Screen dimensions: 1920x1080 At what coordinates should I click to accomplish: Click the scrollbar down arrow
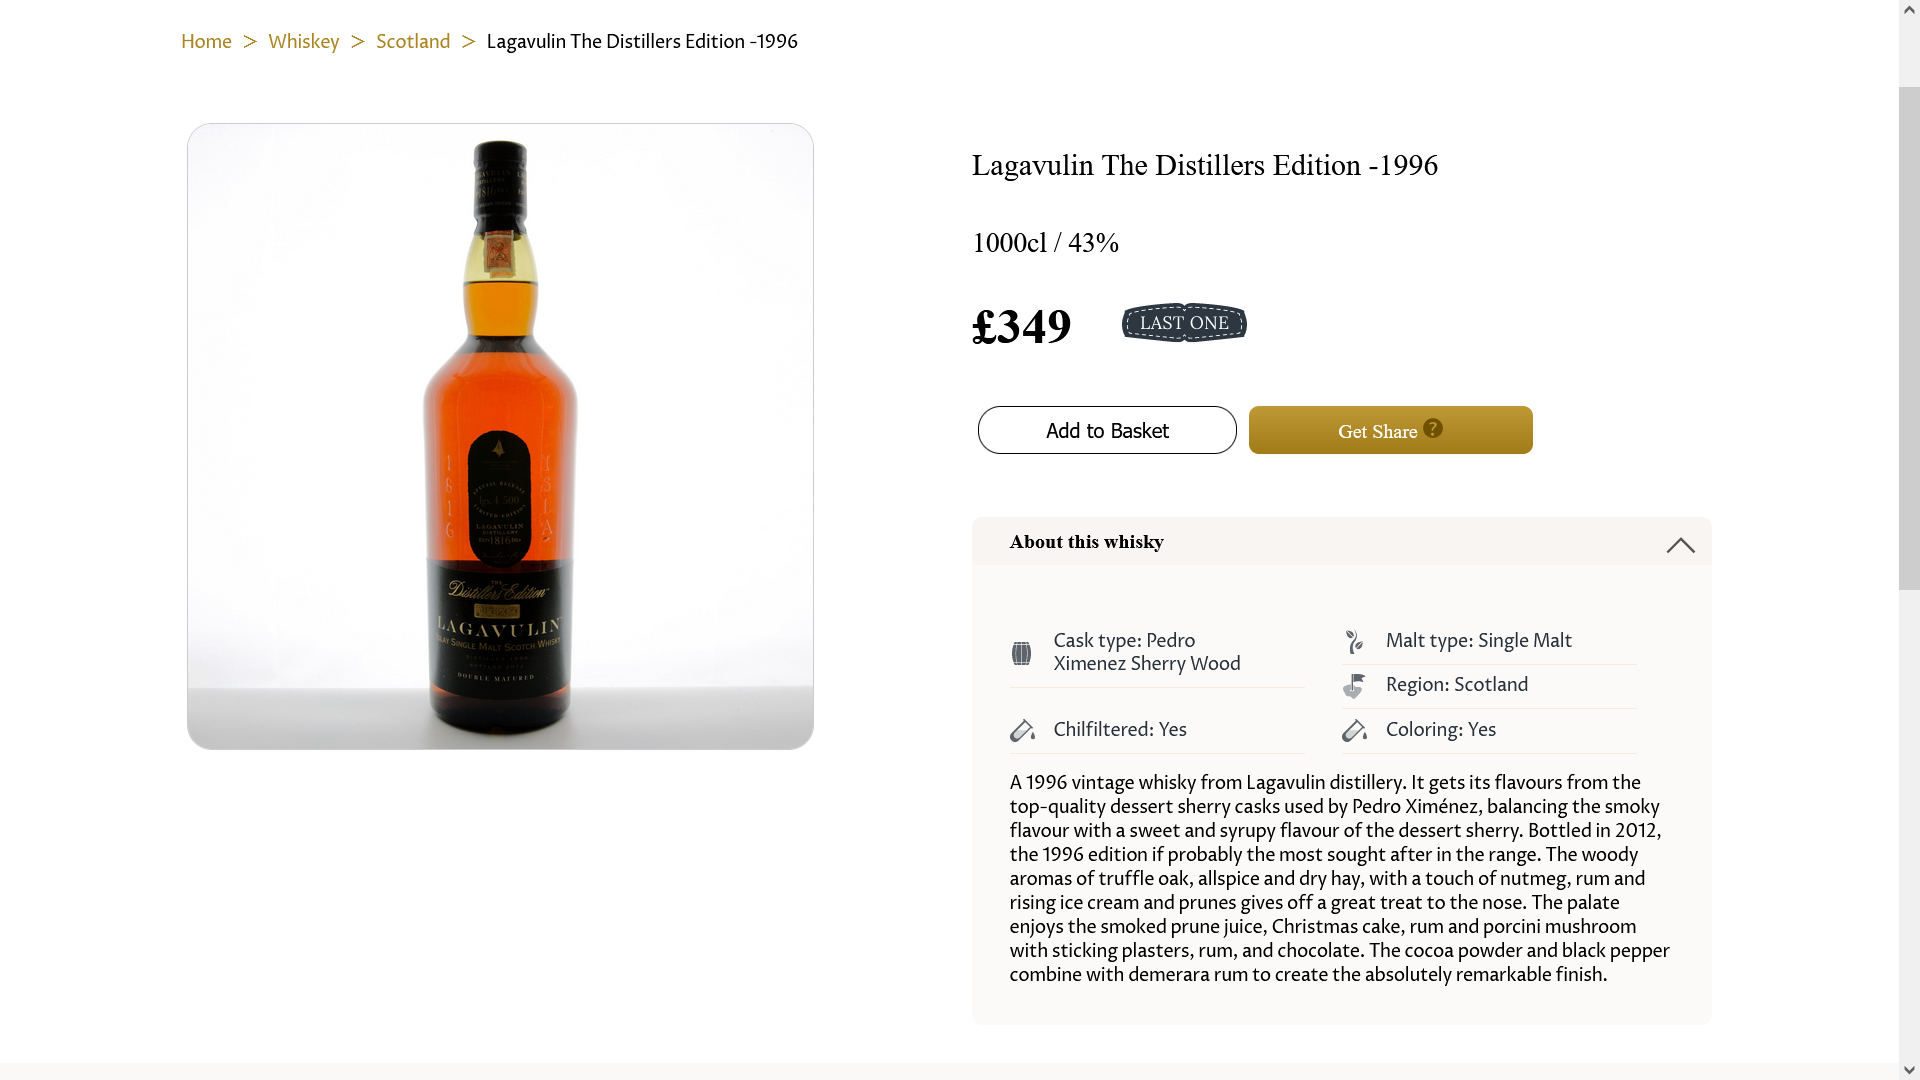(1909, 1070)
